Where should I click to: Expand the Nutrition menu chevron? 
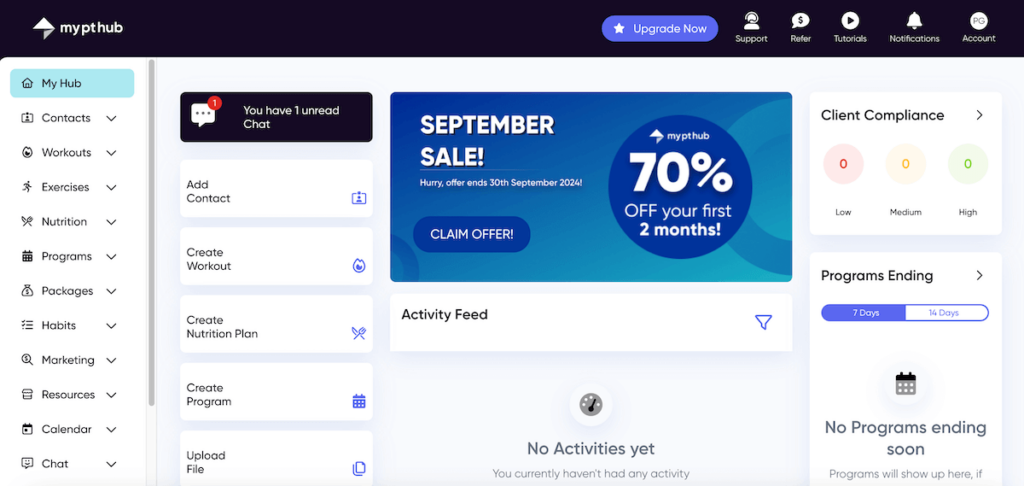[111, 222]
